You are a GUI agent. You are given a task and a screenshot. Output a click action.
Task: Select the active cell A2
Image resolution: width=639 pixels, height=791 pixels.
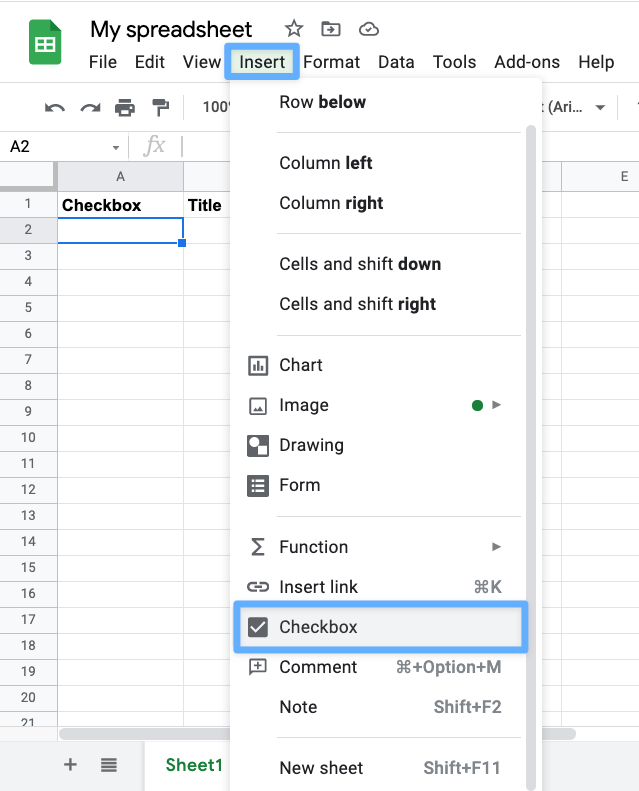[121, 231]
